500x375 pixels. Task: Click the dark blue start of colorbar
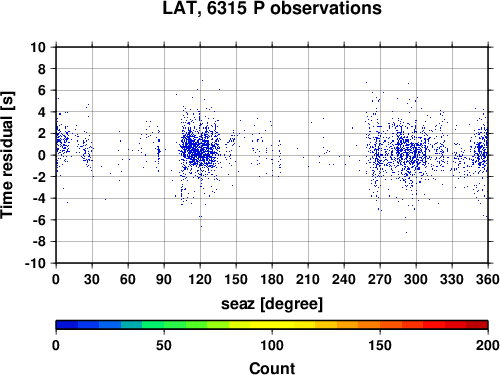pyautogui.click(x=67, y=325)
